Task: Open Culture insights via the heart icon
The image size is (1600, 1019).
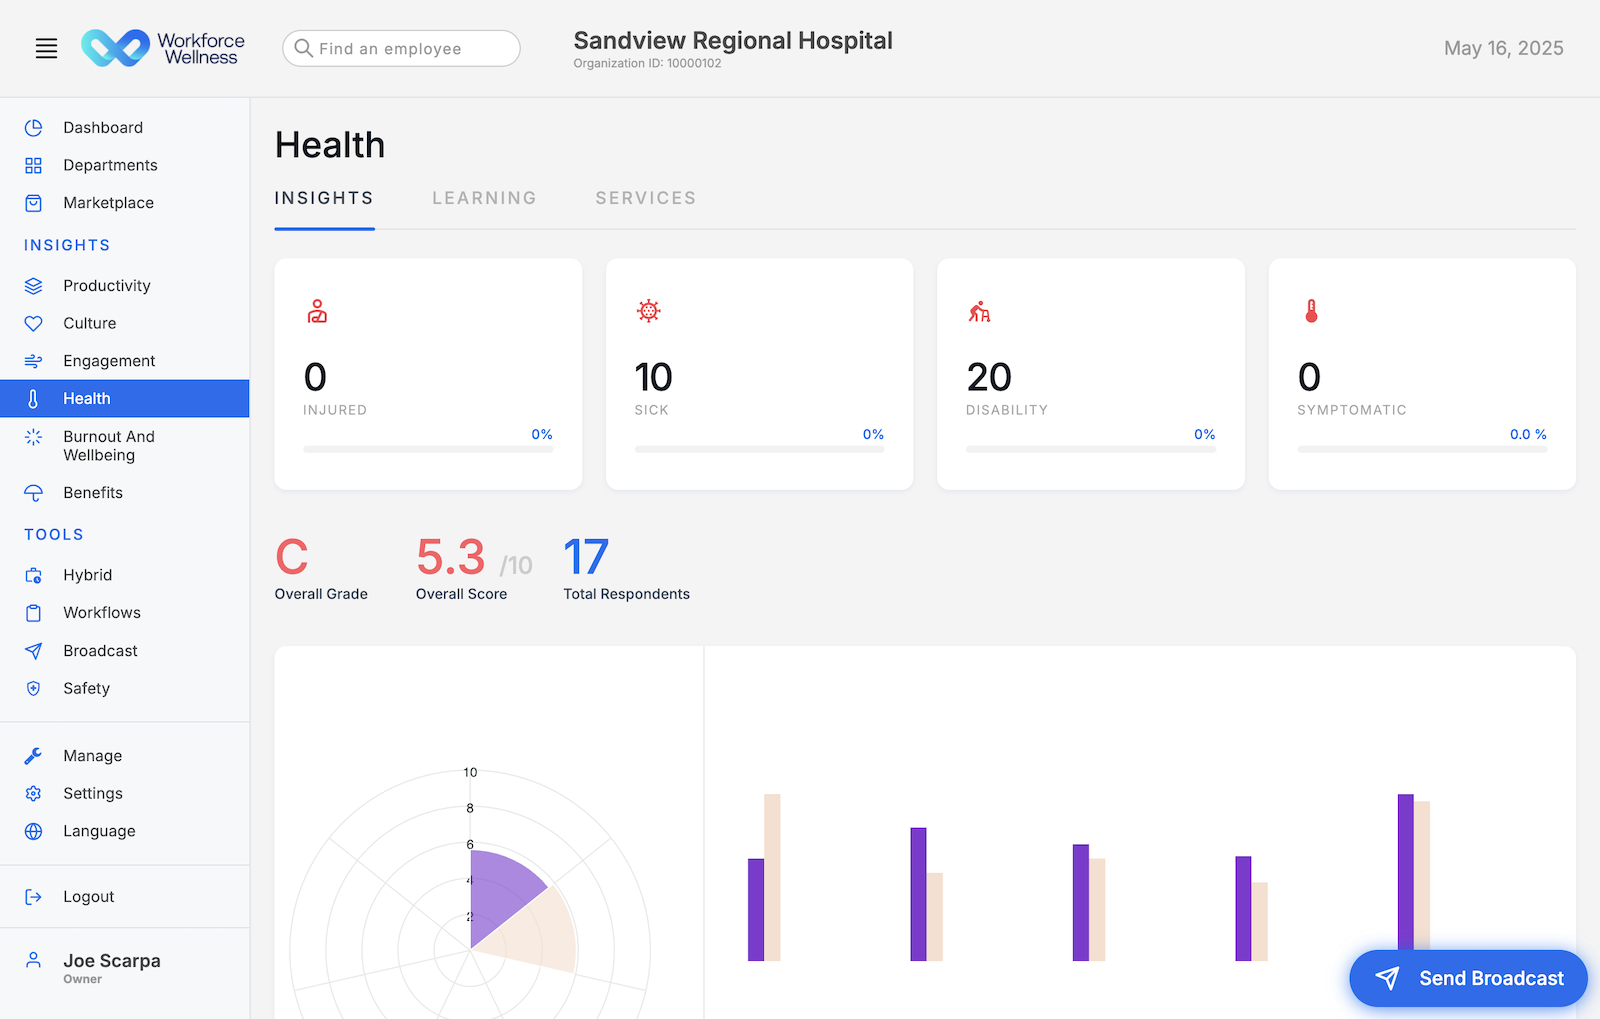Action: (33, 323)
